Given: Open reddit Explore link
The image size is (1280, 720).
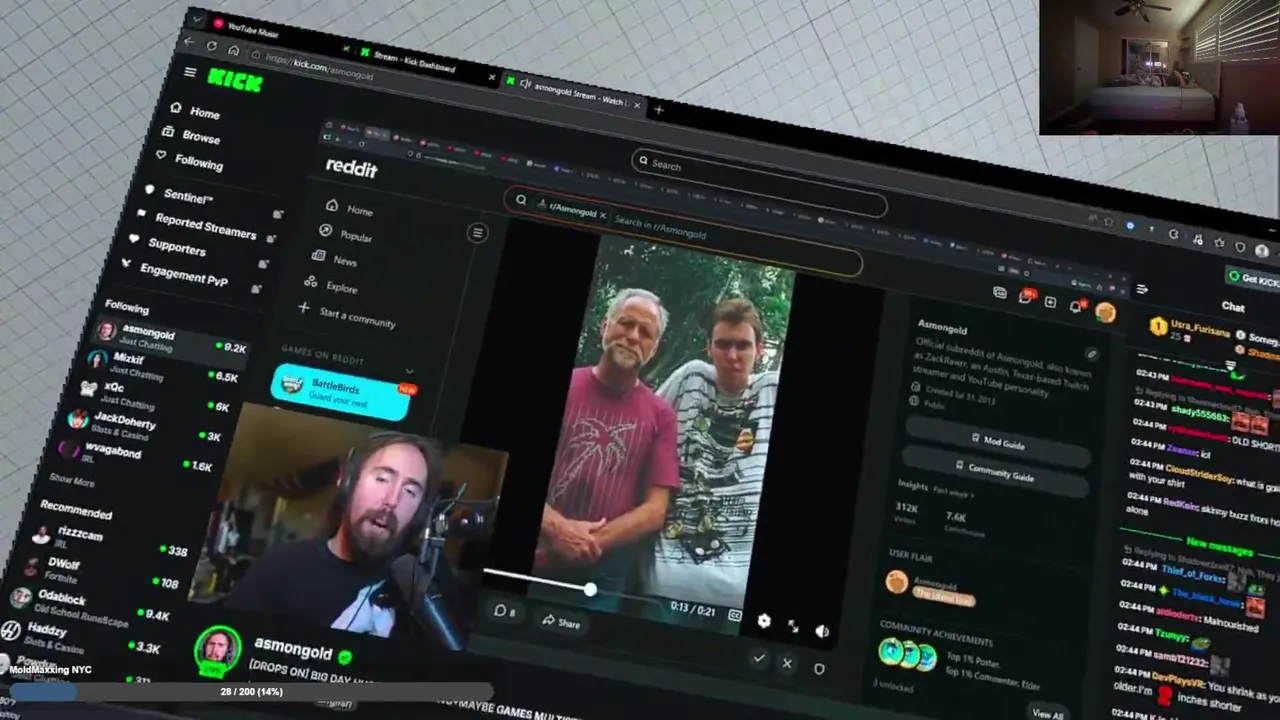Looking at the screenshot, I should click(x=331, y=285).
